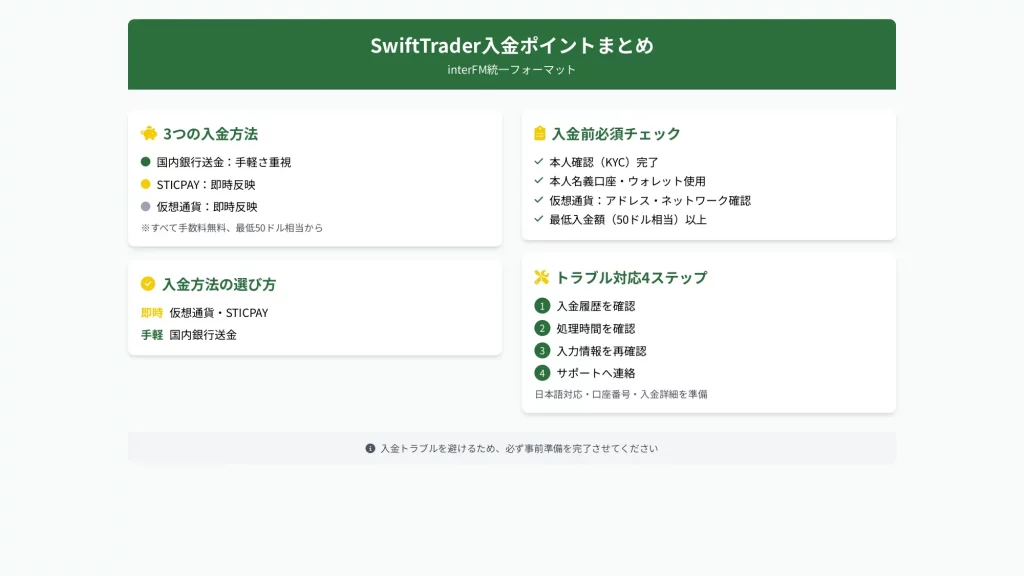Click the interFM統一フォーマット subtitle
The height and width of the screenshot is (576, 1024).
pos(511,70)
